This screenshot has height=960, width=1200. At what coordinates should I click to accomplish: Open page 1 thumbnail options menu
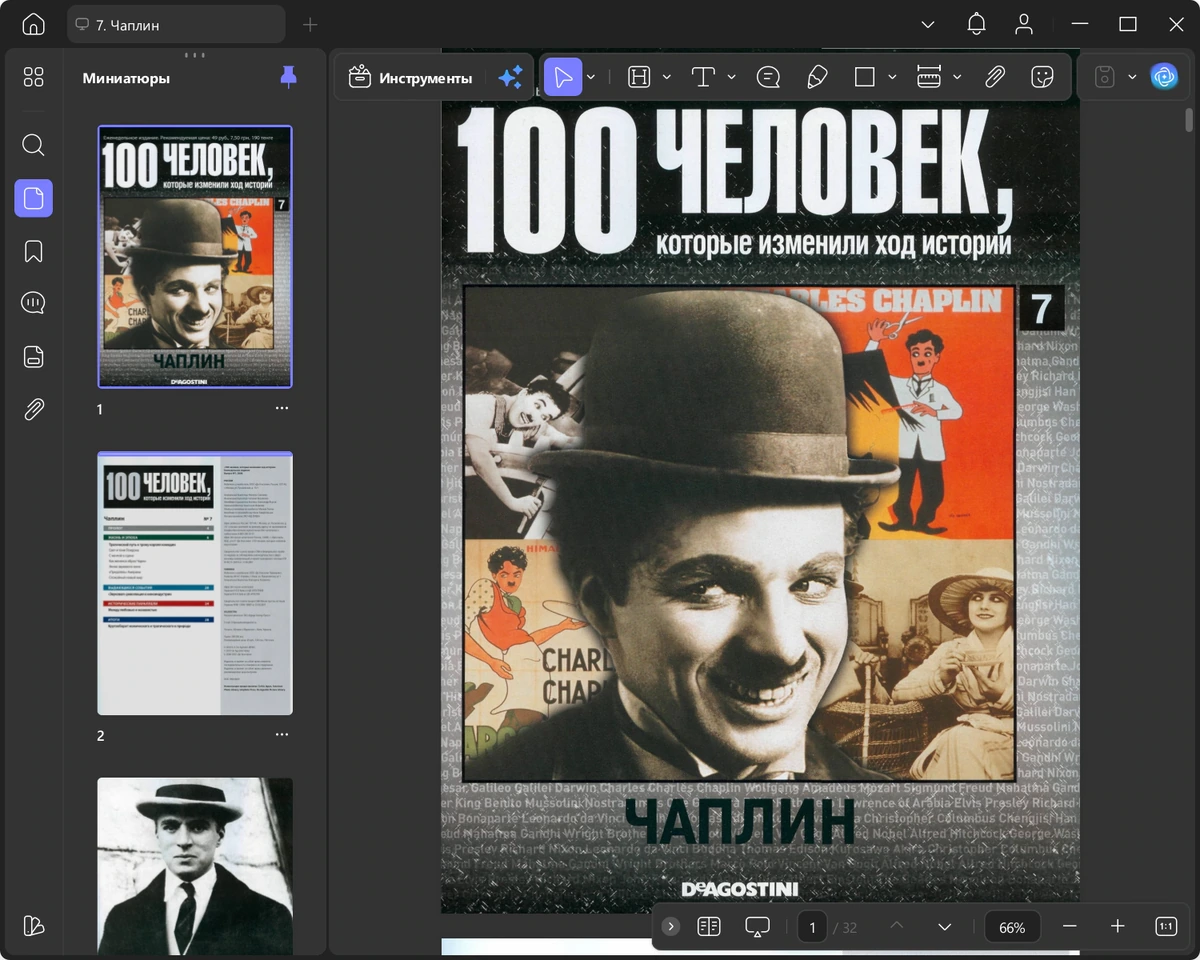pos(282,409)
